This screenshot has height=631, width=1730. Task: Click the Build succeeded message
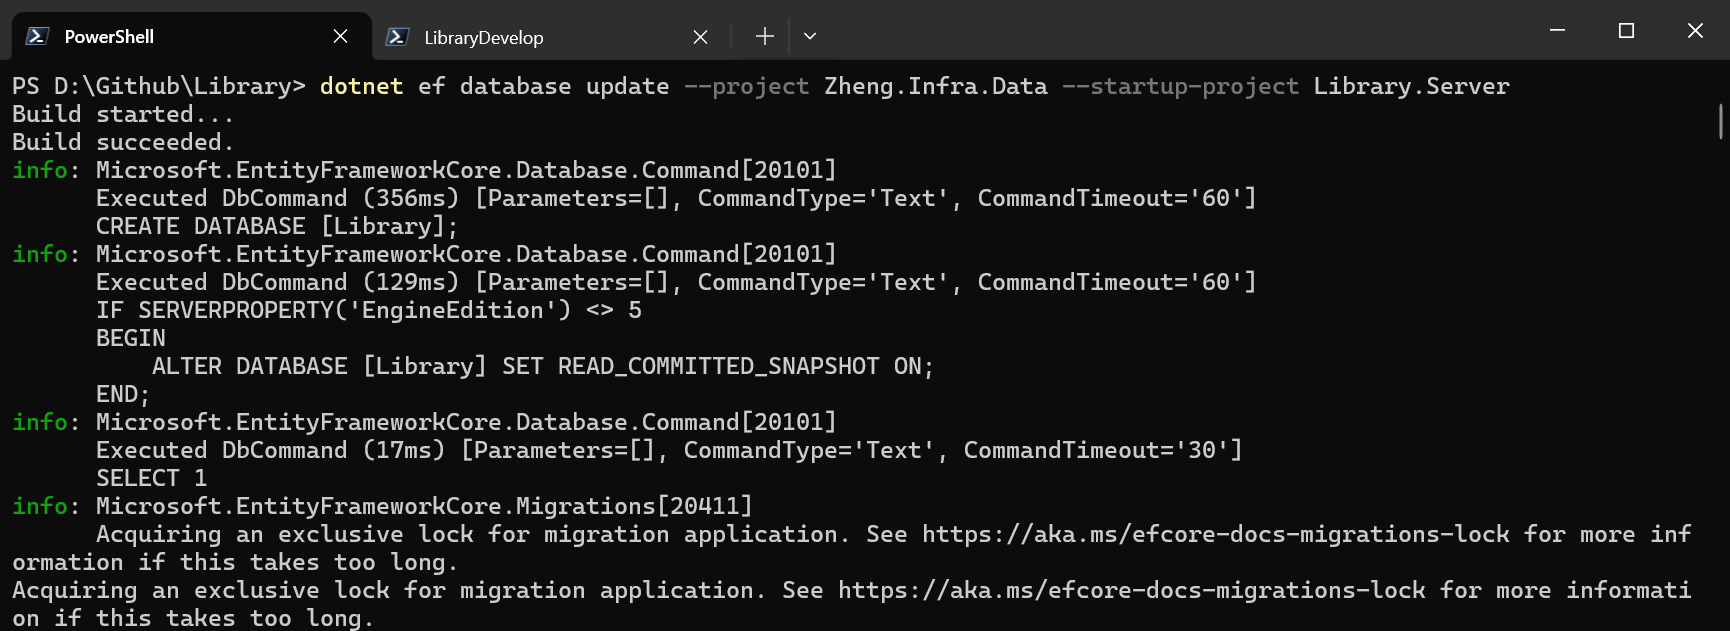[x=122, y=143]
